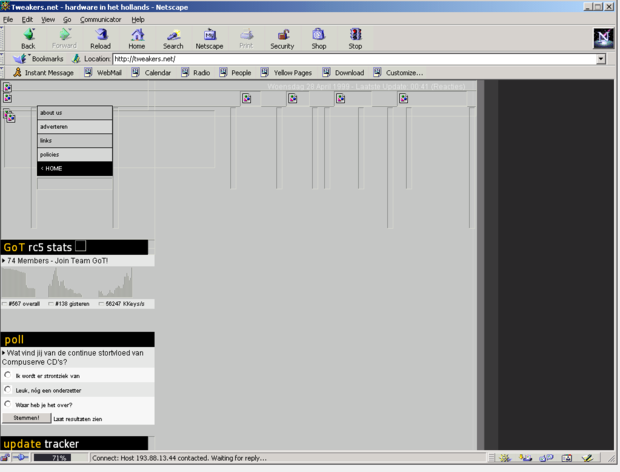Image resolution: width=620 pixels, height=472 pixels.
Task: Click the page proxy icon beside Location
Action: click(x=76, y=59)
